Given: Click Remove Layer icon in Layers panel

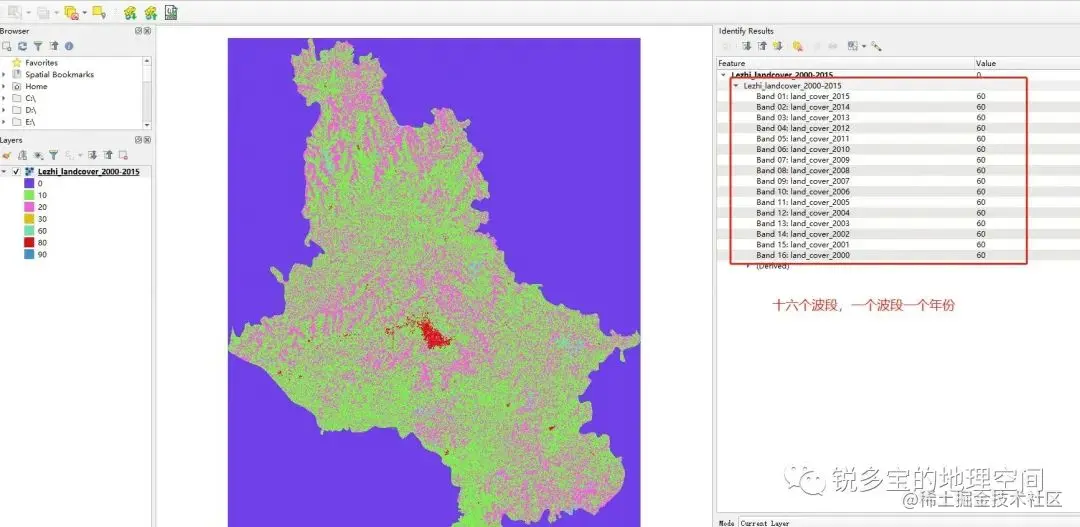Looking at the screenshot, I should click(x=123, y=156).
